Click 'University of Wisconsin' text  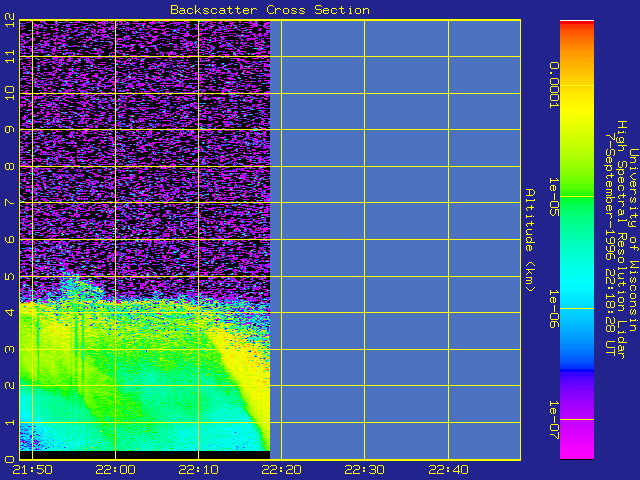(x=633, y=240)
